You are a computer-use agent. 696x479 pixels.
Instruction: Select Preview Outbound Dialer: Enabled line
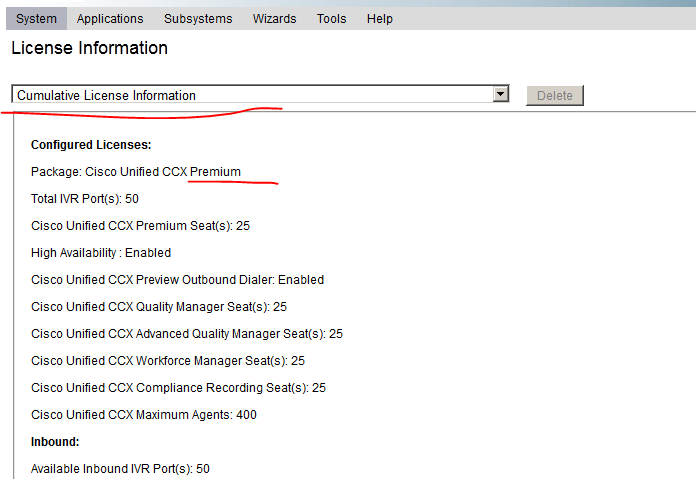click(x=177, y=280)
